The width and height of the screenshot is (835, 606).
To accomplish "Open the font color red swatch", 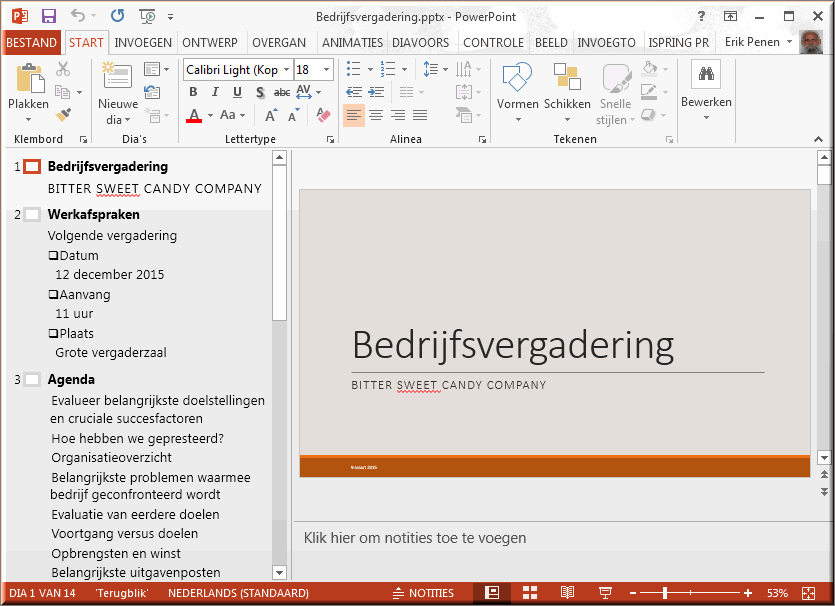I will (x=194, y=115).
